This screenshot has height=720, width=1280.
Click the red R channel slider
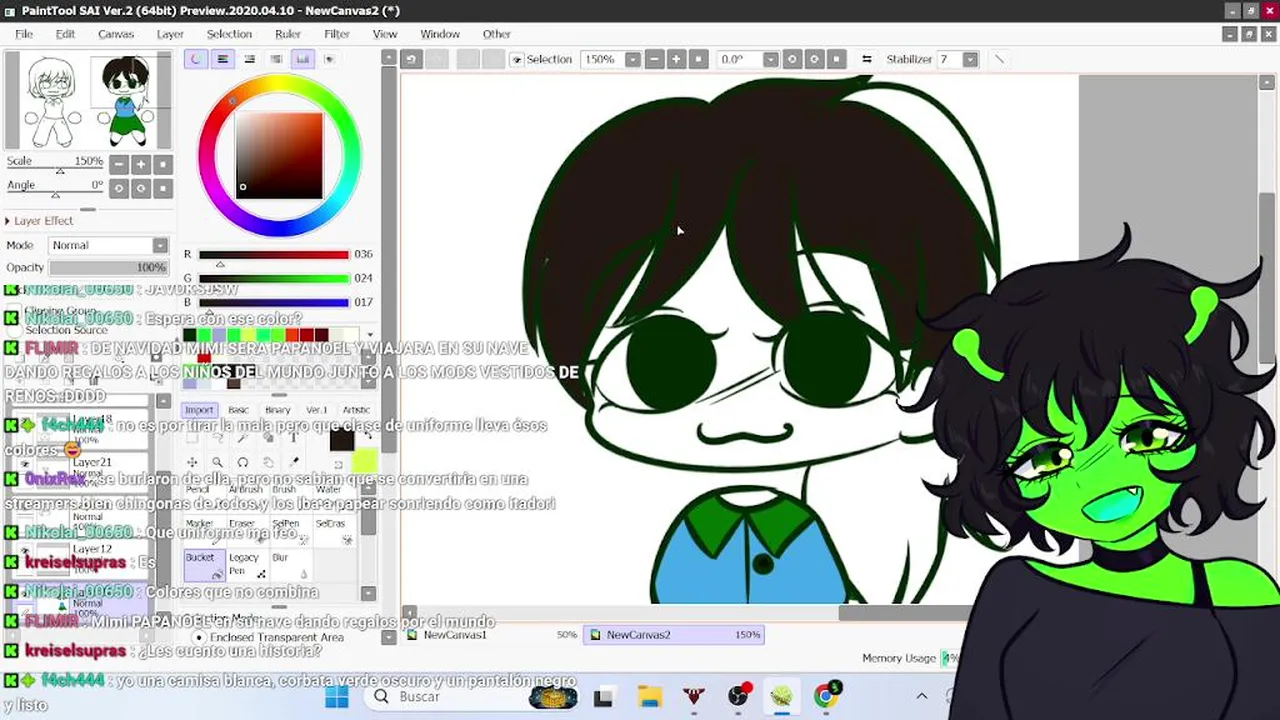pyautogui.click(x=273, y=255)
